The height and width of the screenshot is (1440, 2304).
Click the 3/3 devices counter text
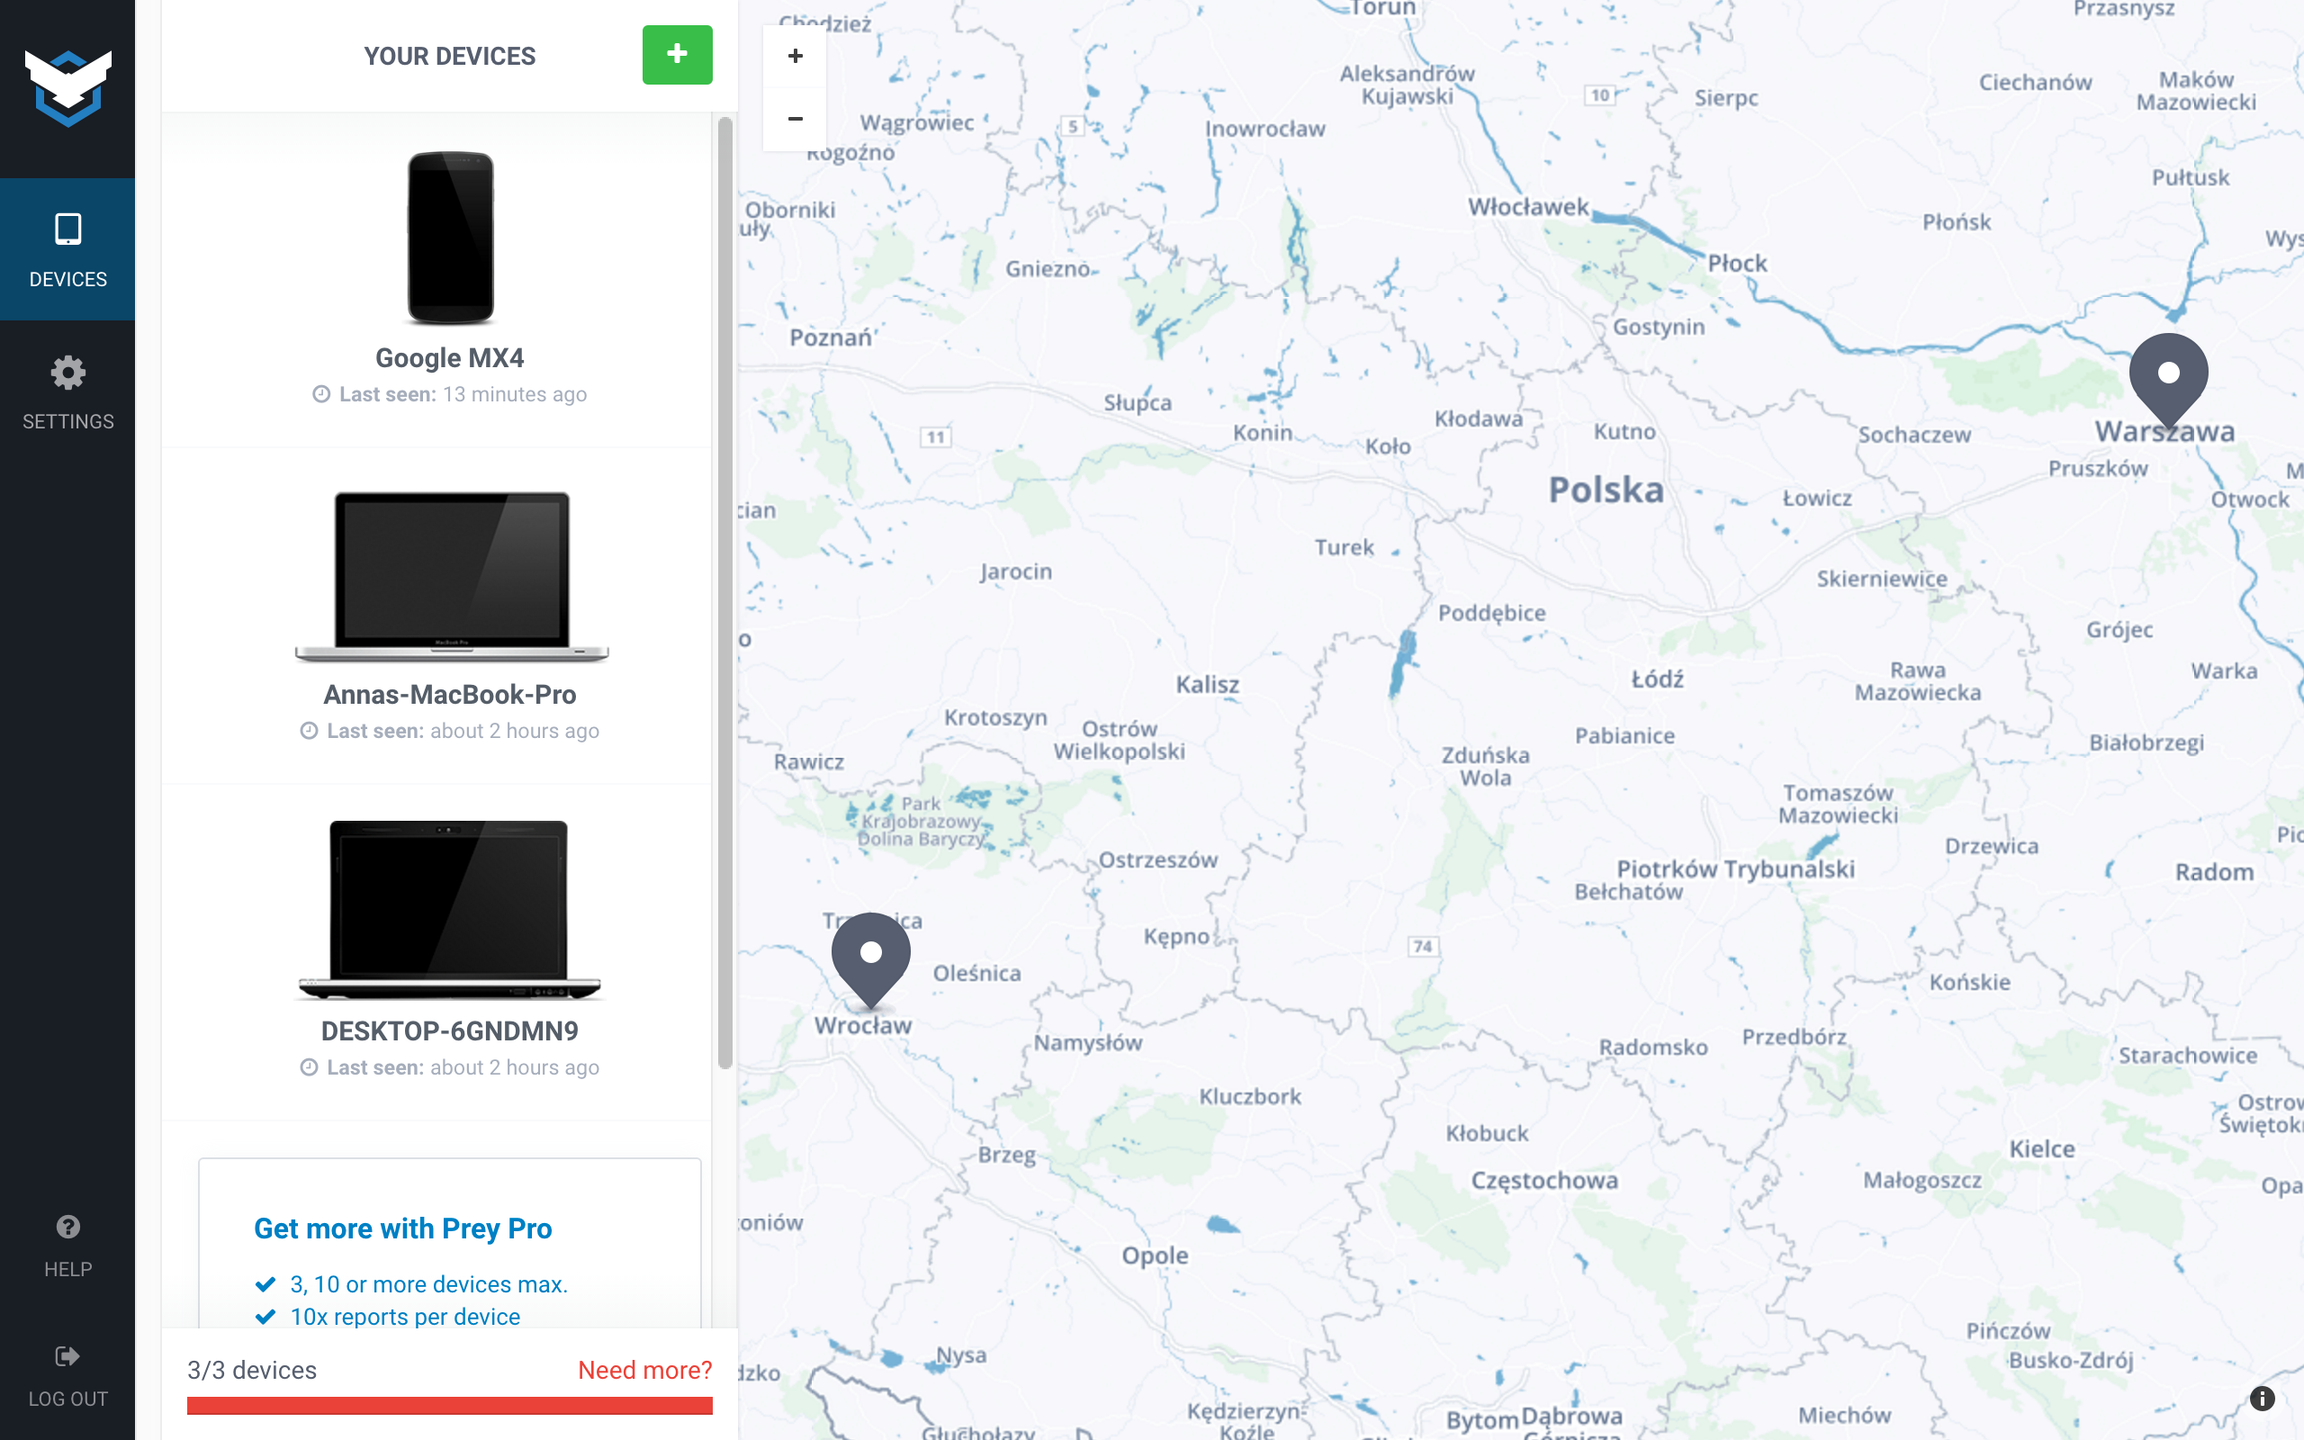(252, 1370)
